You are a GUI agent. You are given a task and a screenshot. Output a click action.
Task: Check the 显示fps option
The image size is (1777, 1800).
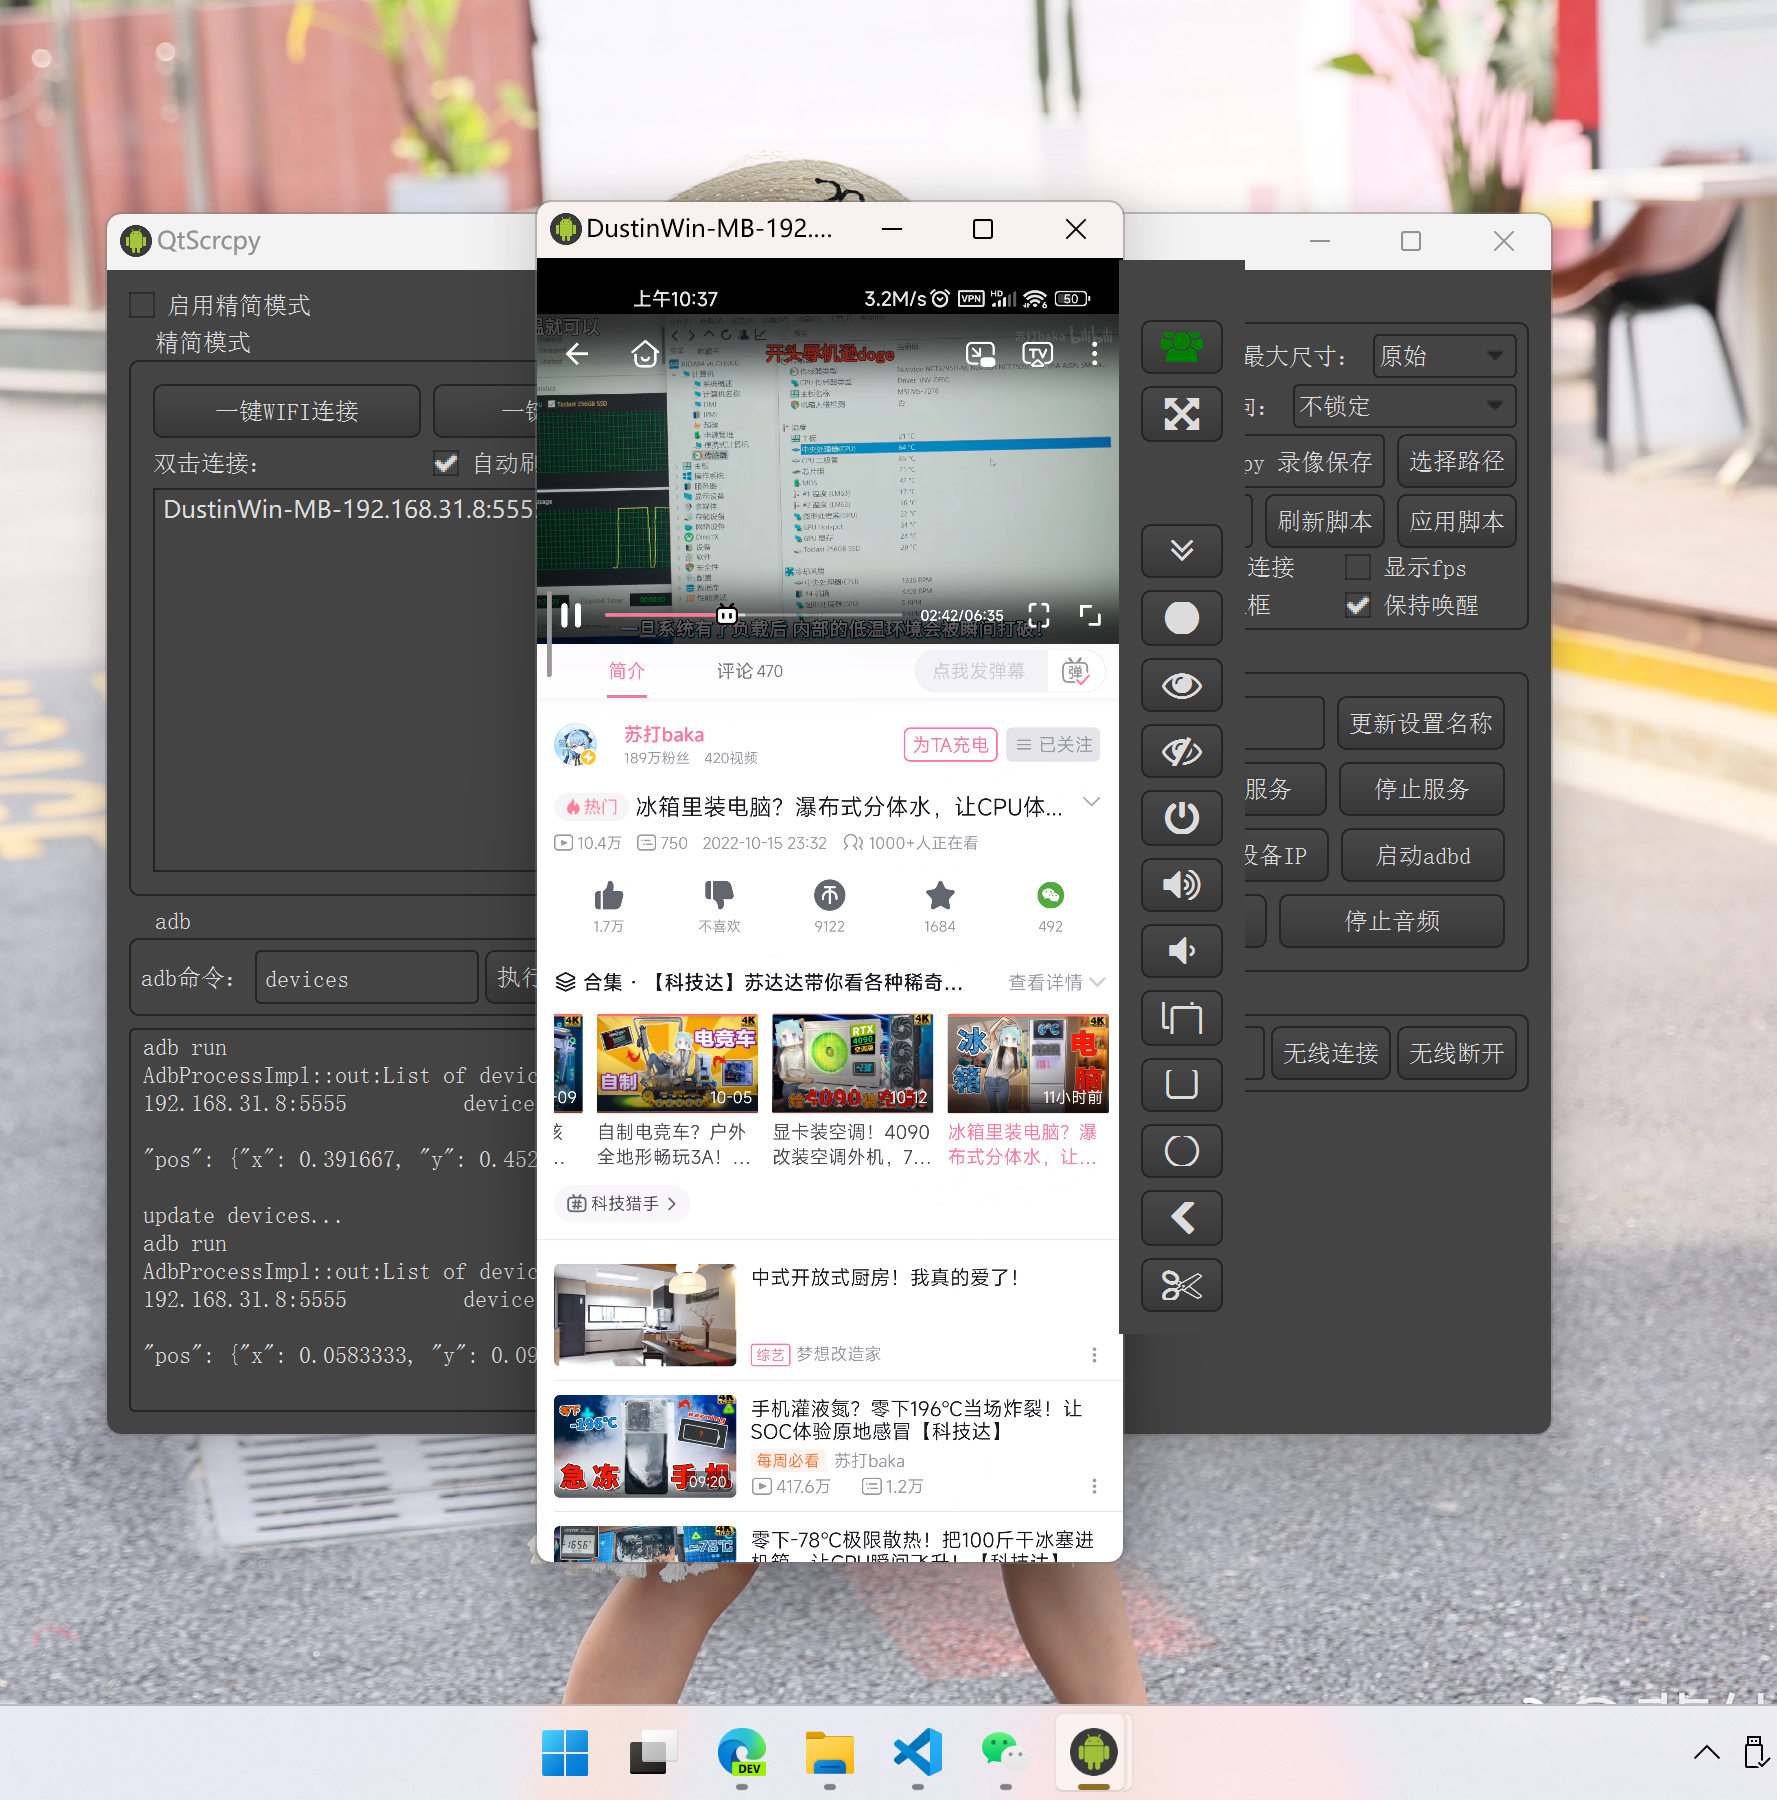point(1358,567)
